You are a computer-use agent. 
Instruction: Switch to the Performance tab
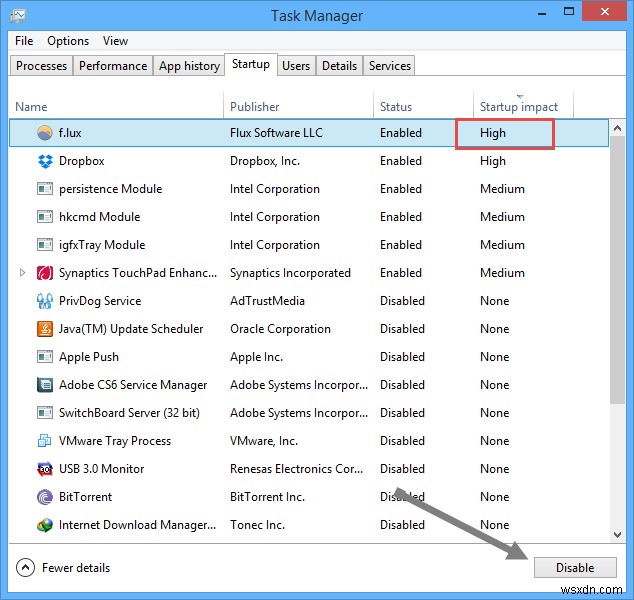pos(113,66)
